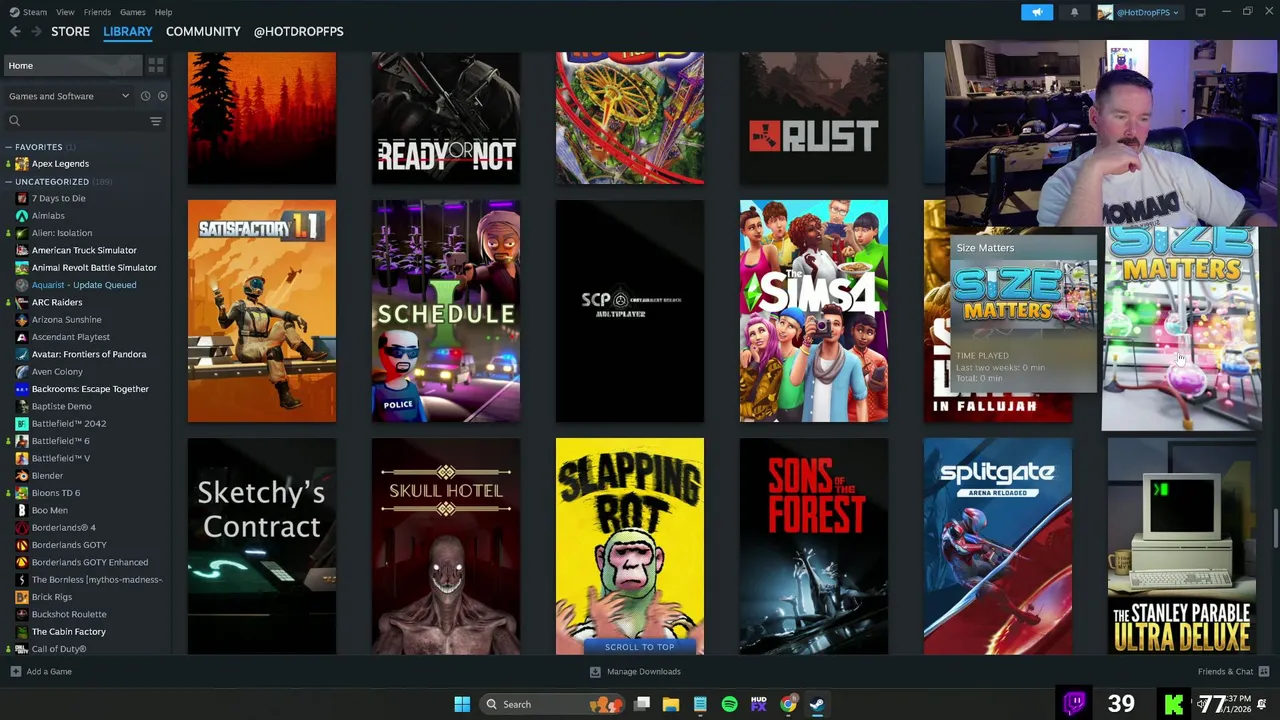
Task: Select the SCP Containment Breach Multiplayer cover
Action: coord(630,311)
